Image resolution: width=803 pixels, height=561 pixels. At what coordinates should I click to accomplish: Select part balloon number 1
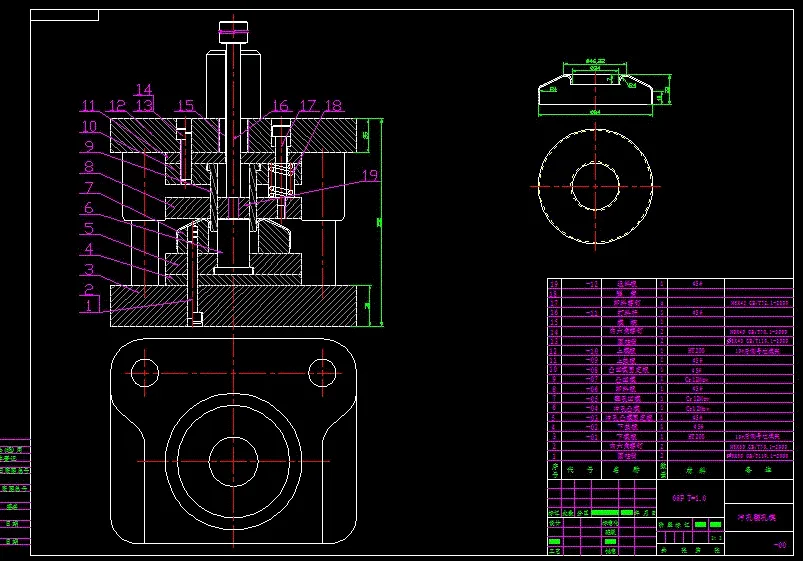[90, 306]
